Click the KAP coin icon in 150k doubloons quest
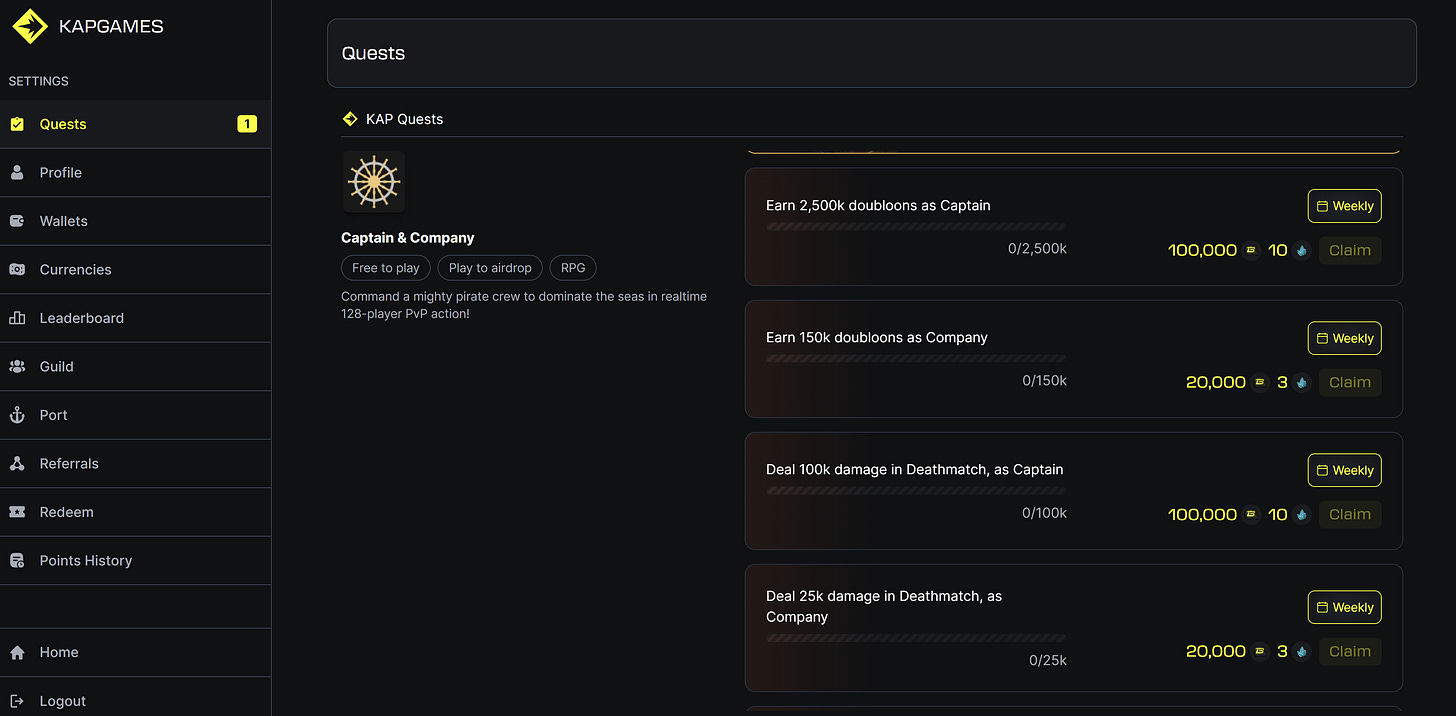This screenshot has height=716, width=1456. coord(1260,382)
